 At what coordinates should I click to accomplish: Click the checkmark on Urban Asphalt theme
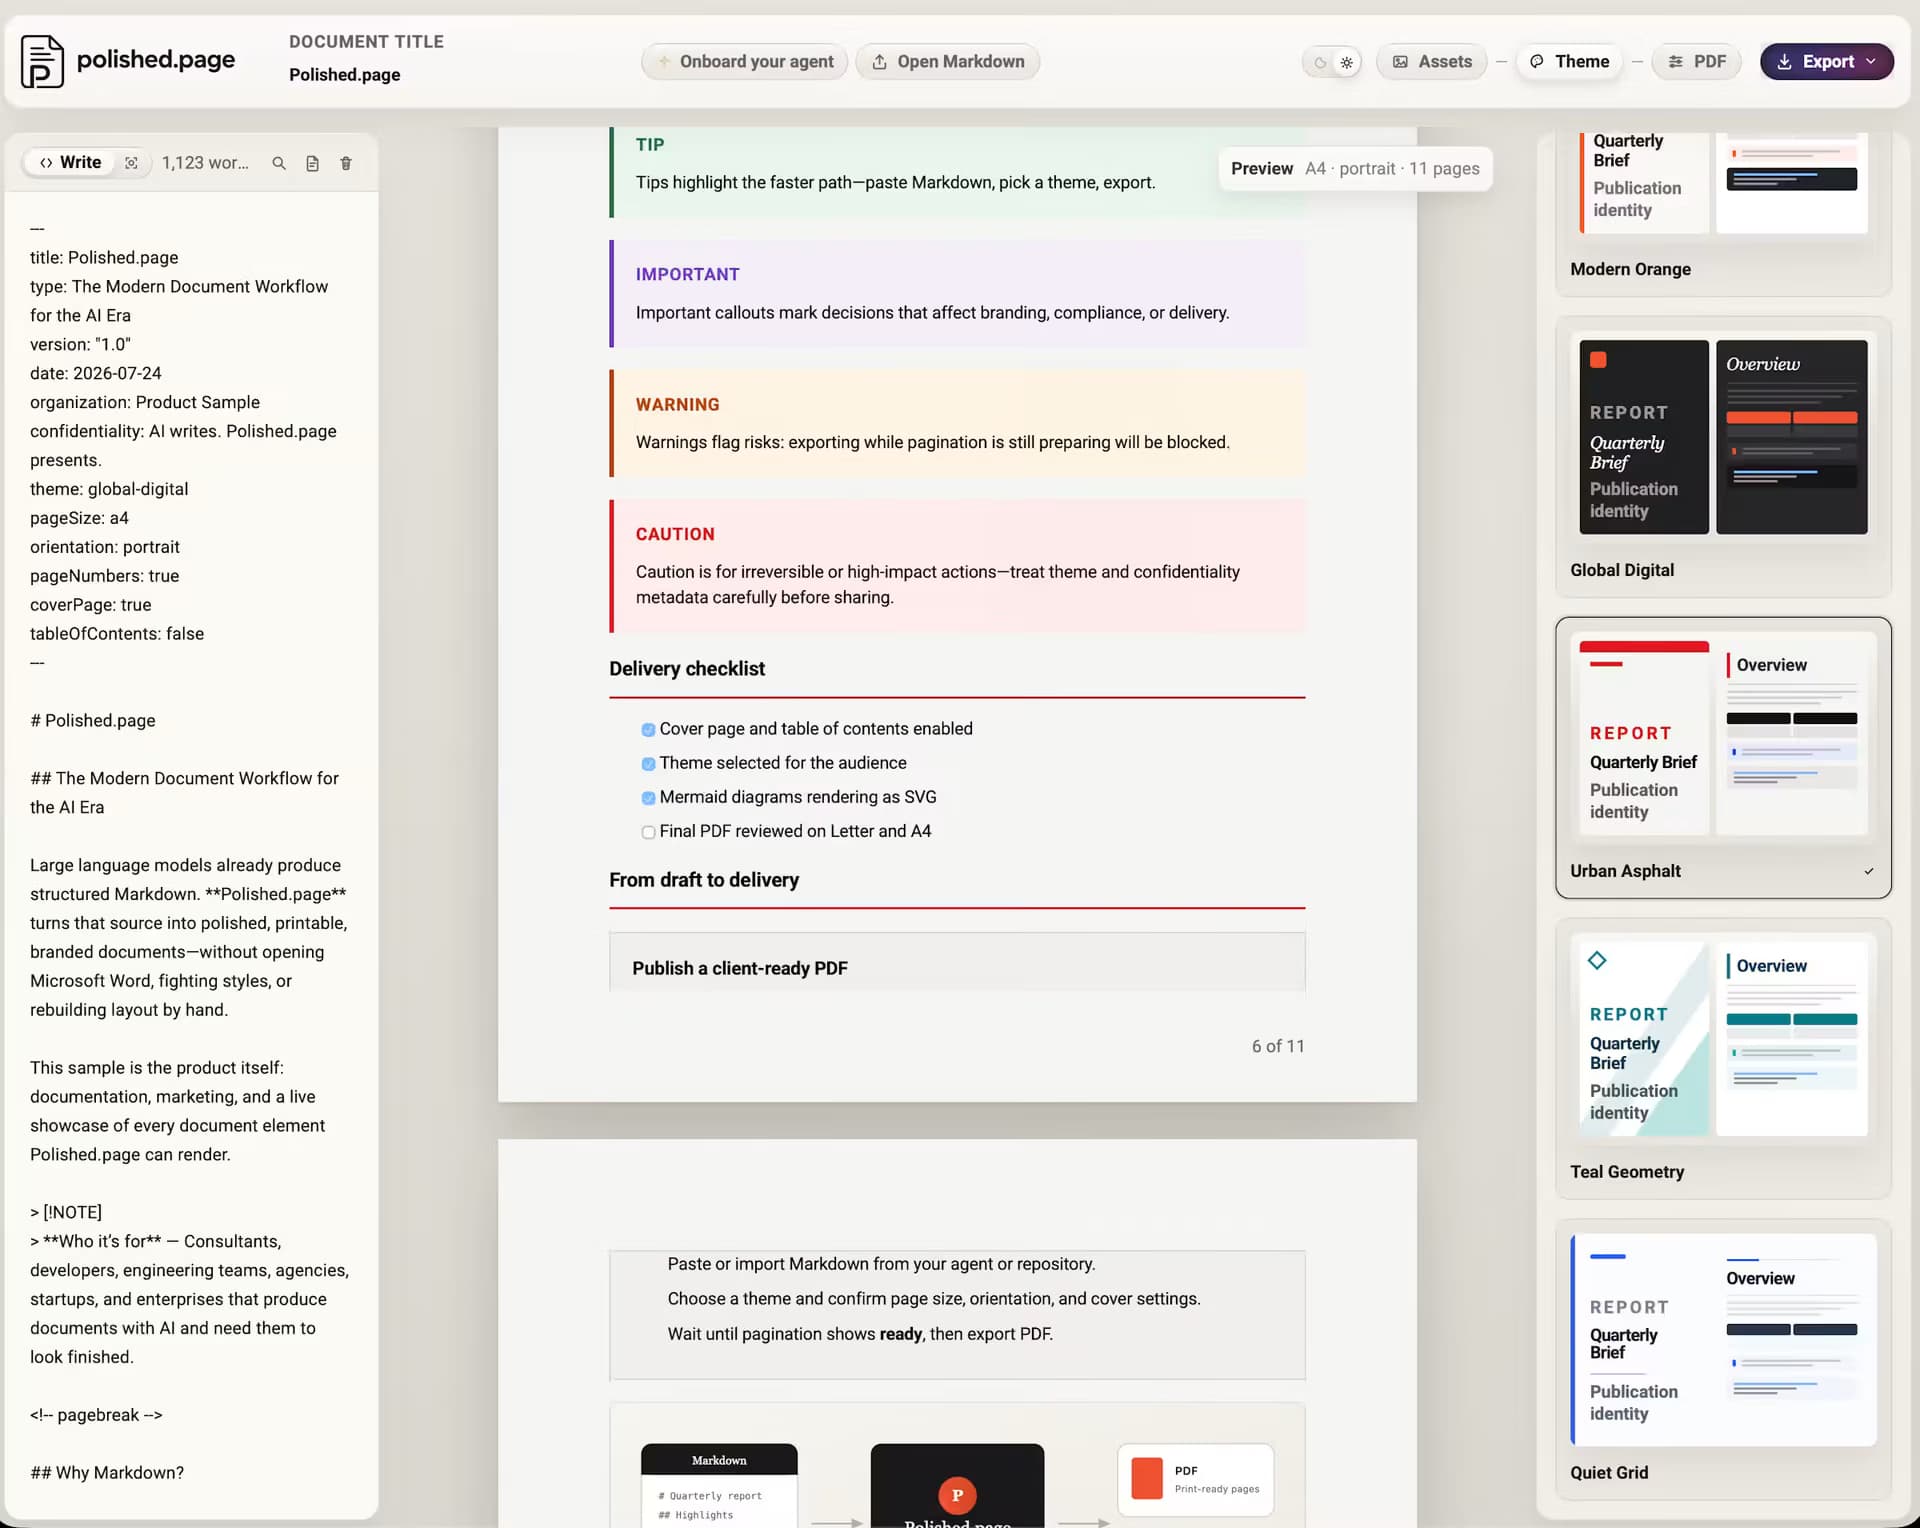click(x=1868, y=871)
